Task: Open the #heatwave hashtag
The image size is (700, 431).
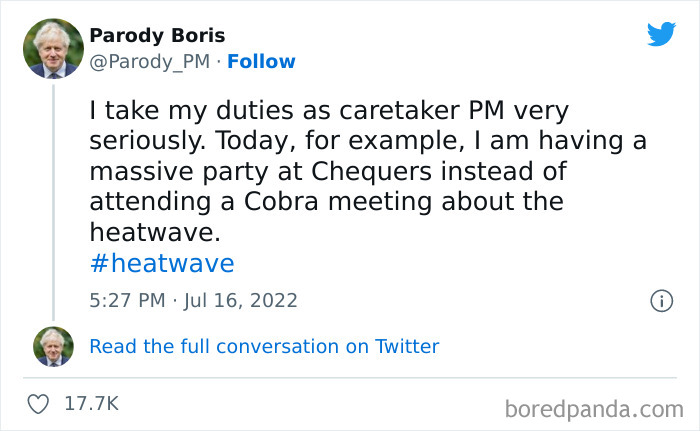Action: click(x=161, y=263)
